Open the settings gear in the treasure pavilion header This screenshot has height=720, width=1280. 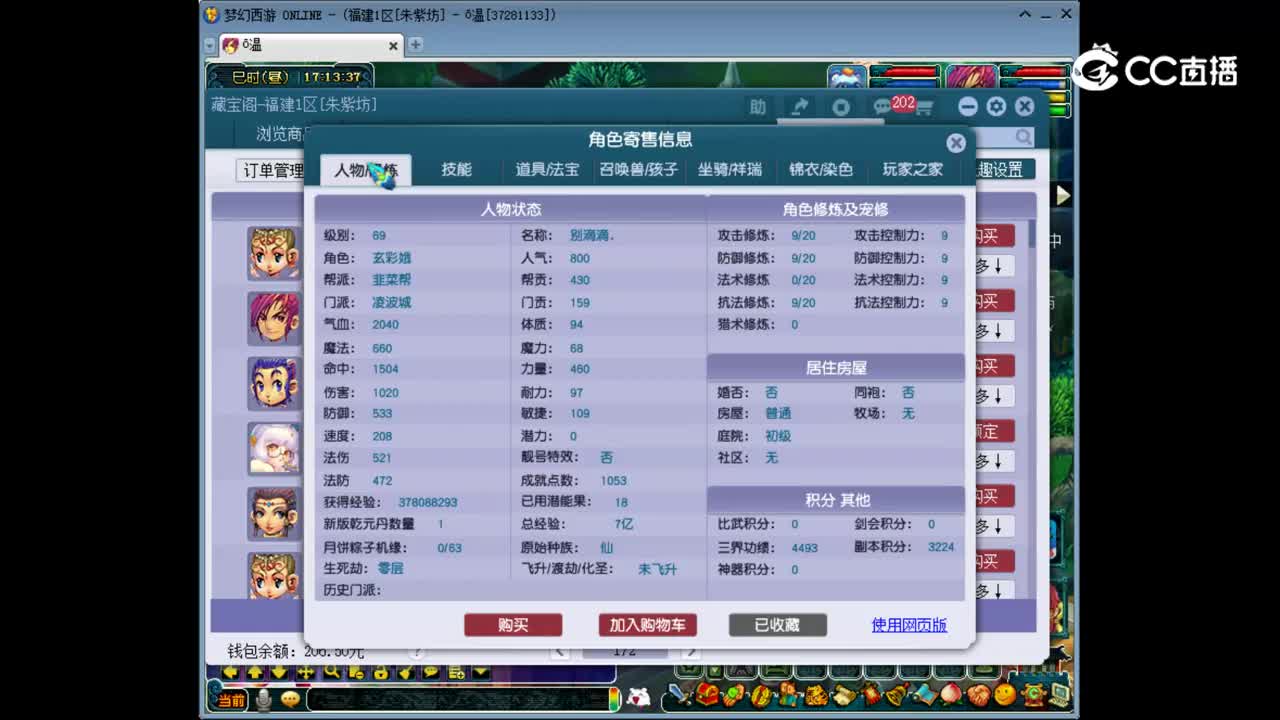(996, 107)
